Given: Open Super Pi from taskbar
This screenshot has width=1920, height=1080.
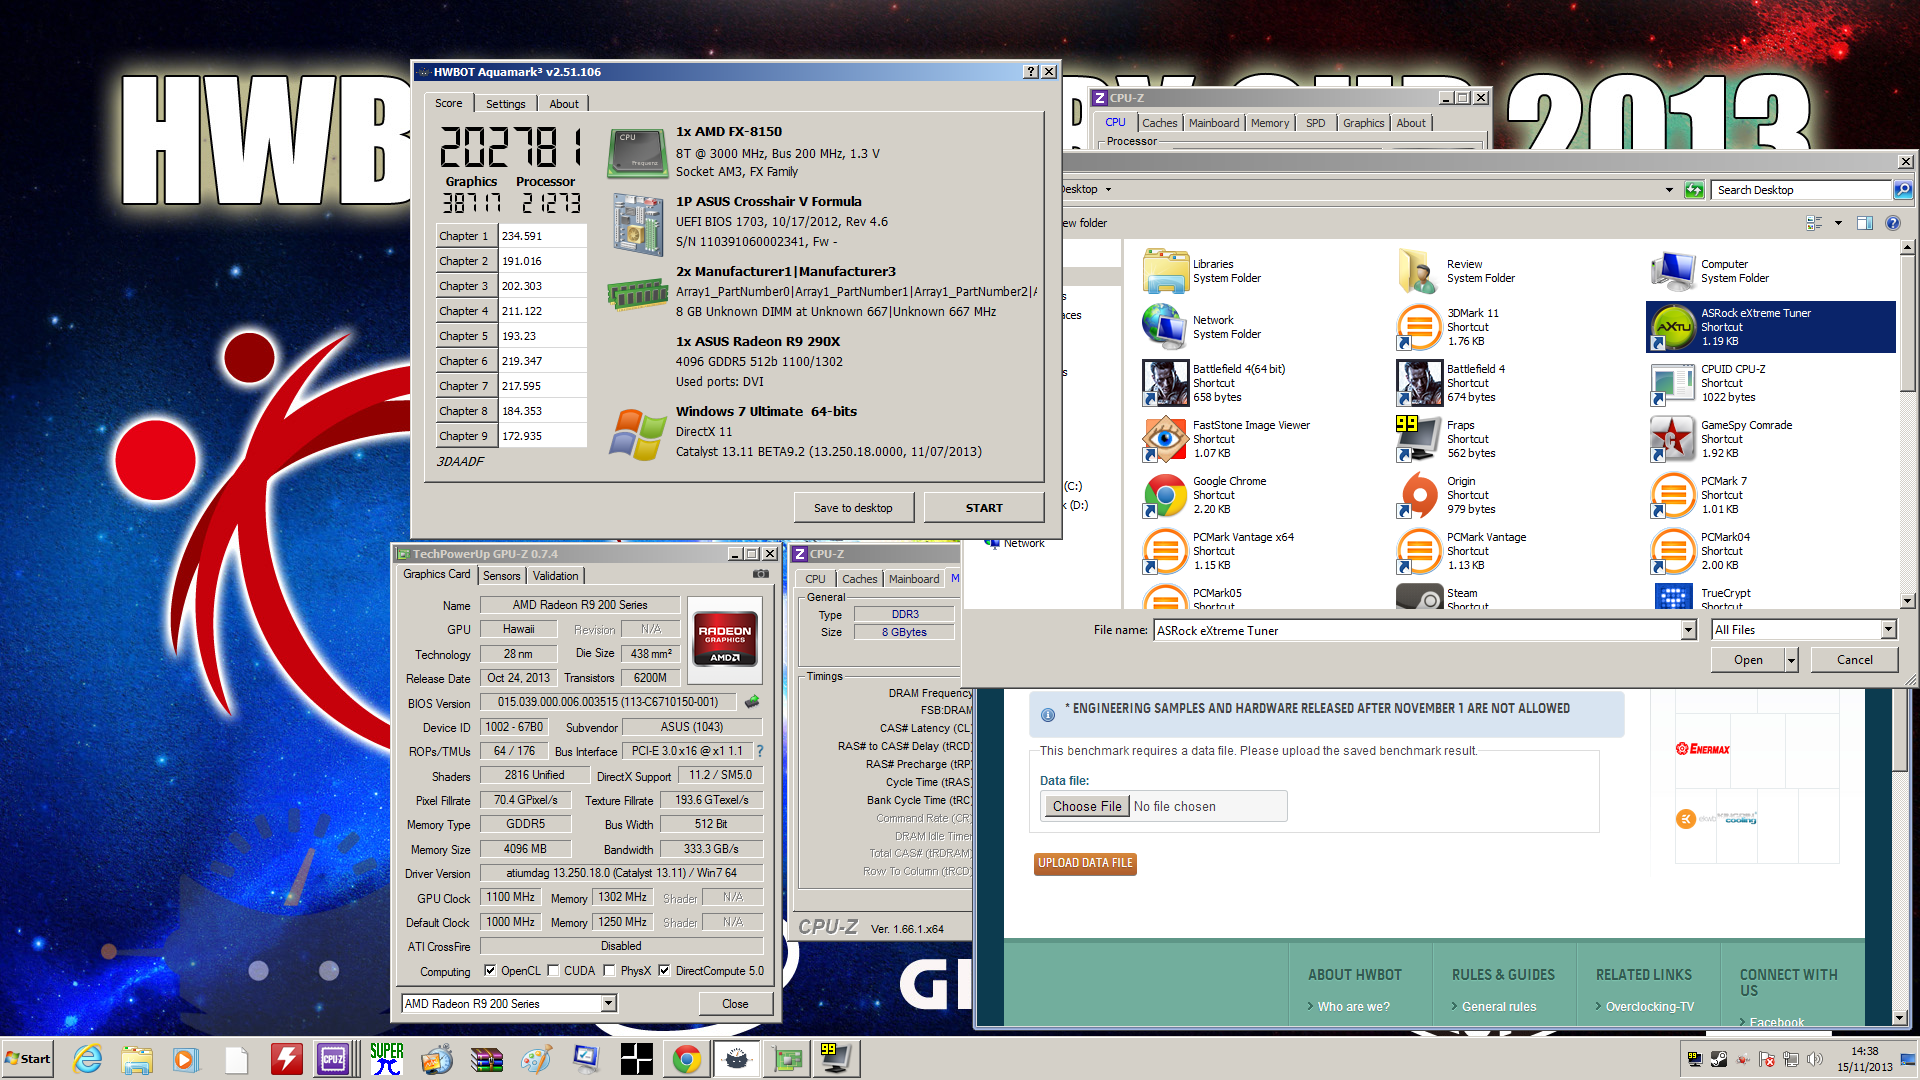Looking at the screenshot, I should coord(386,1059).
